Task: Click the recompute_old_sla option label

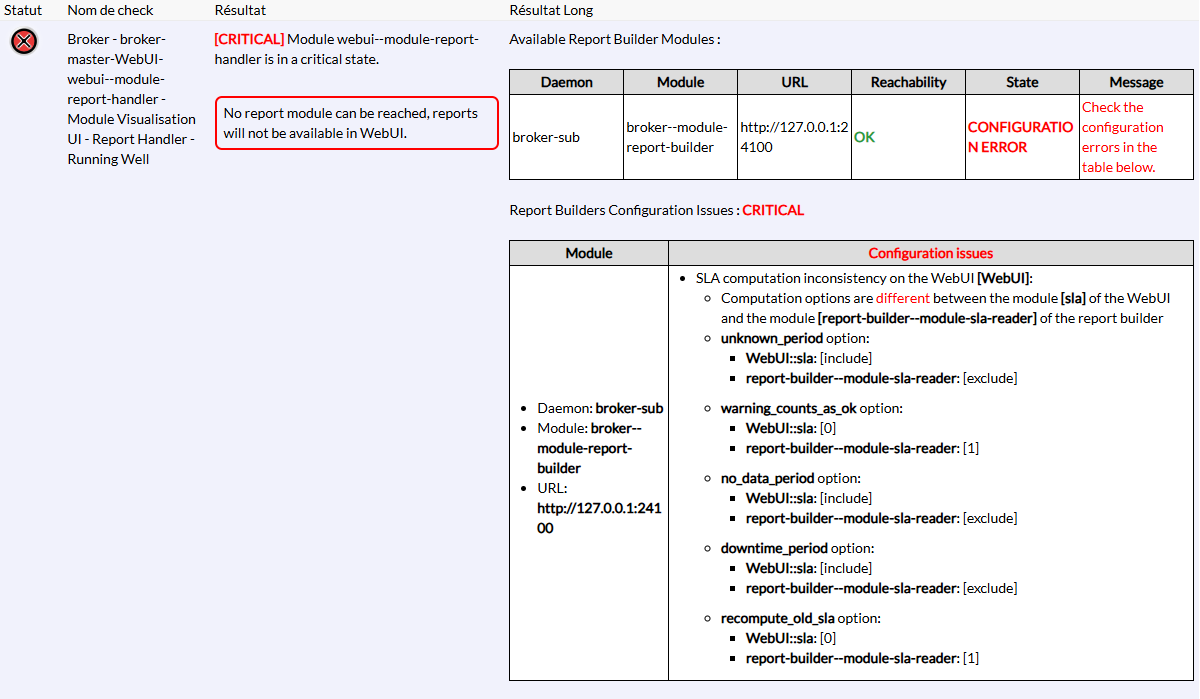Action: click(777, 618)
